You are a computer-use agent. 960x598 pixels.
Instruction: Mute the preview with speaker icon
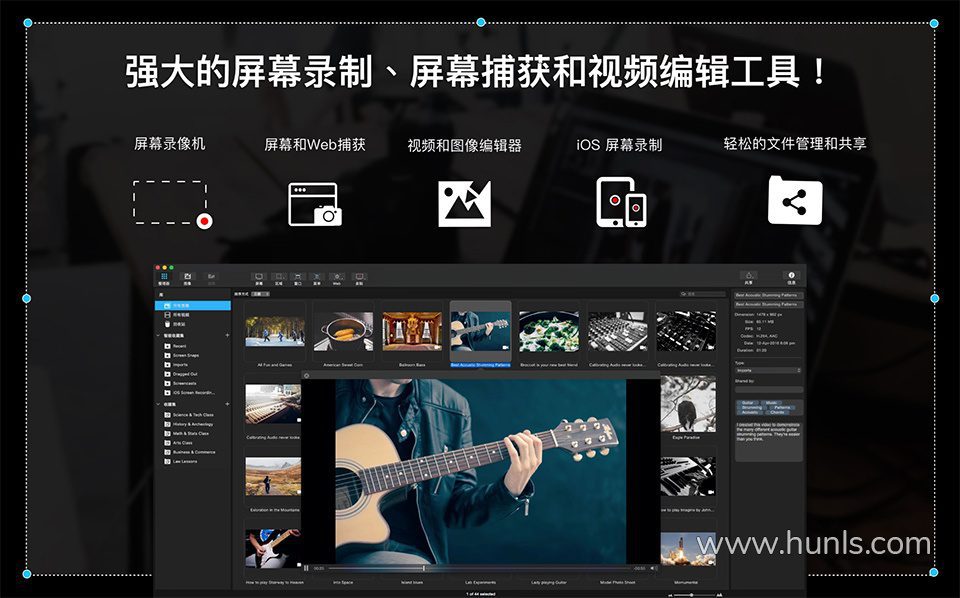[653, 568]
